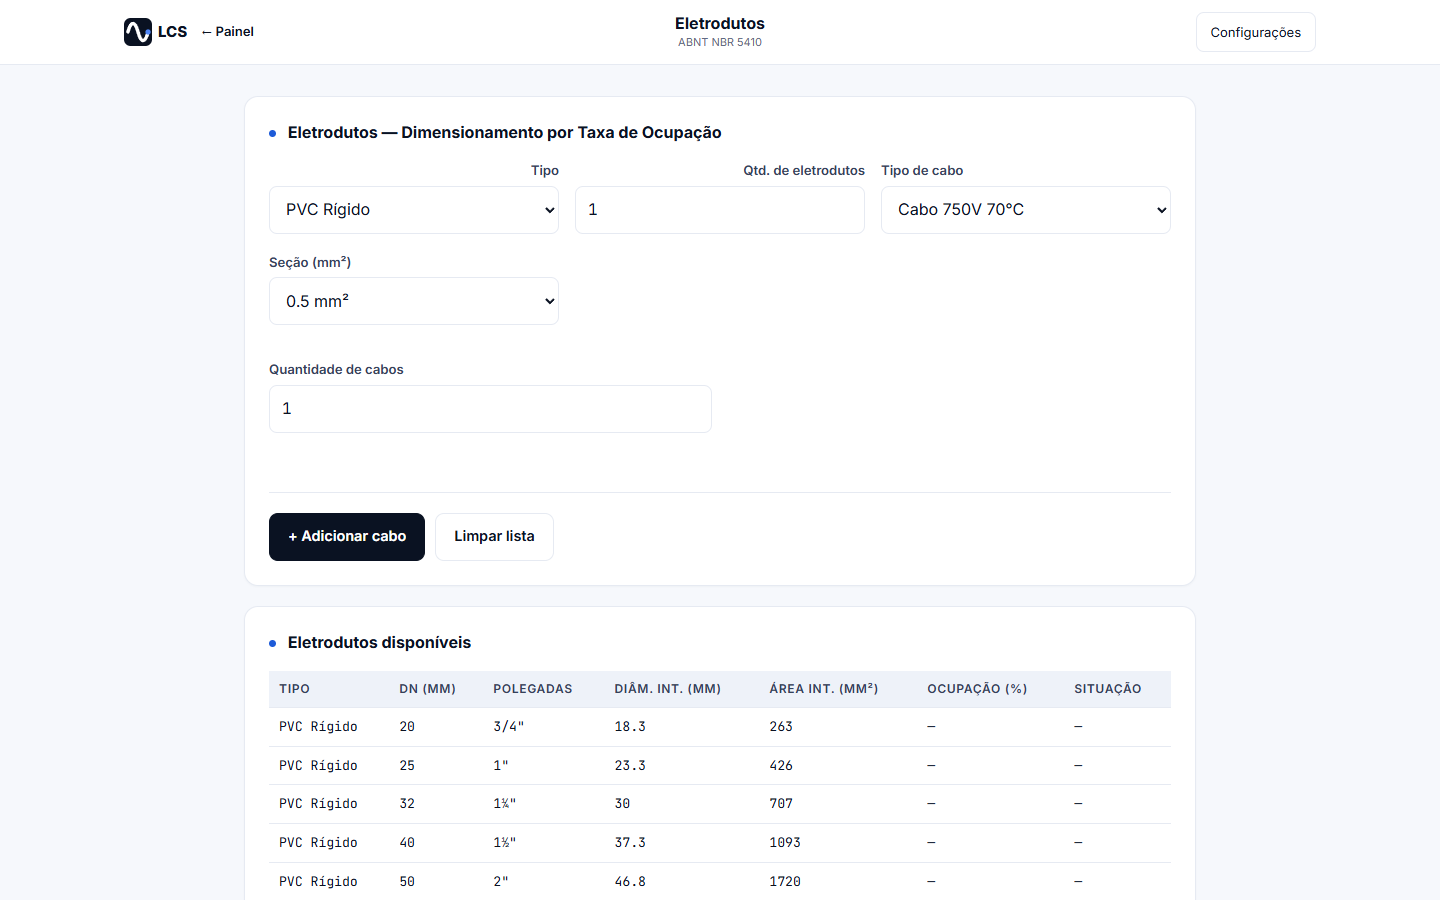Click the Adicionar cabo button

pyautogui.click(x=347, y=537)
